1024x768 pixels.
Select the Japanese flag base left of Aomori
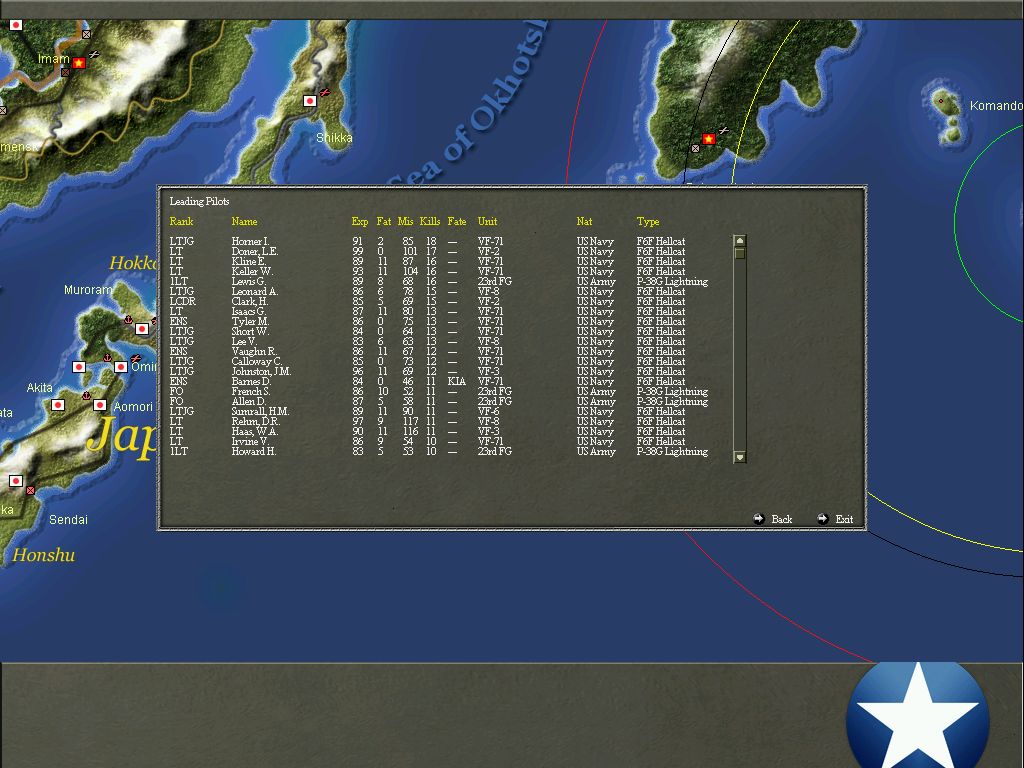tap(100, 405)
